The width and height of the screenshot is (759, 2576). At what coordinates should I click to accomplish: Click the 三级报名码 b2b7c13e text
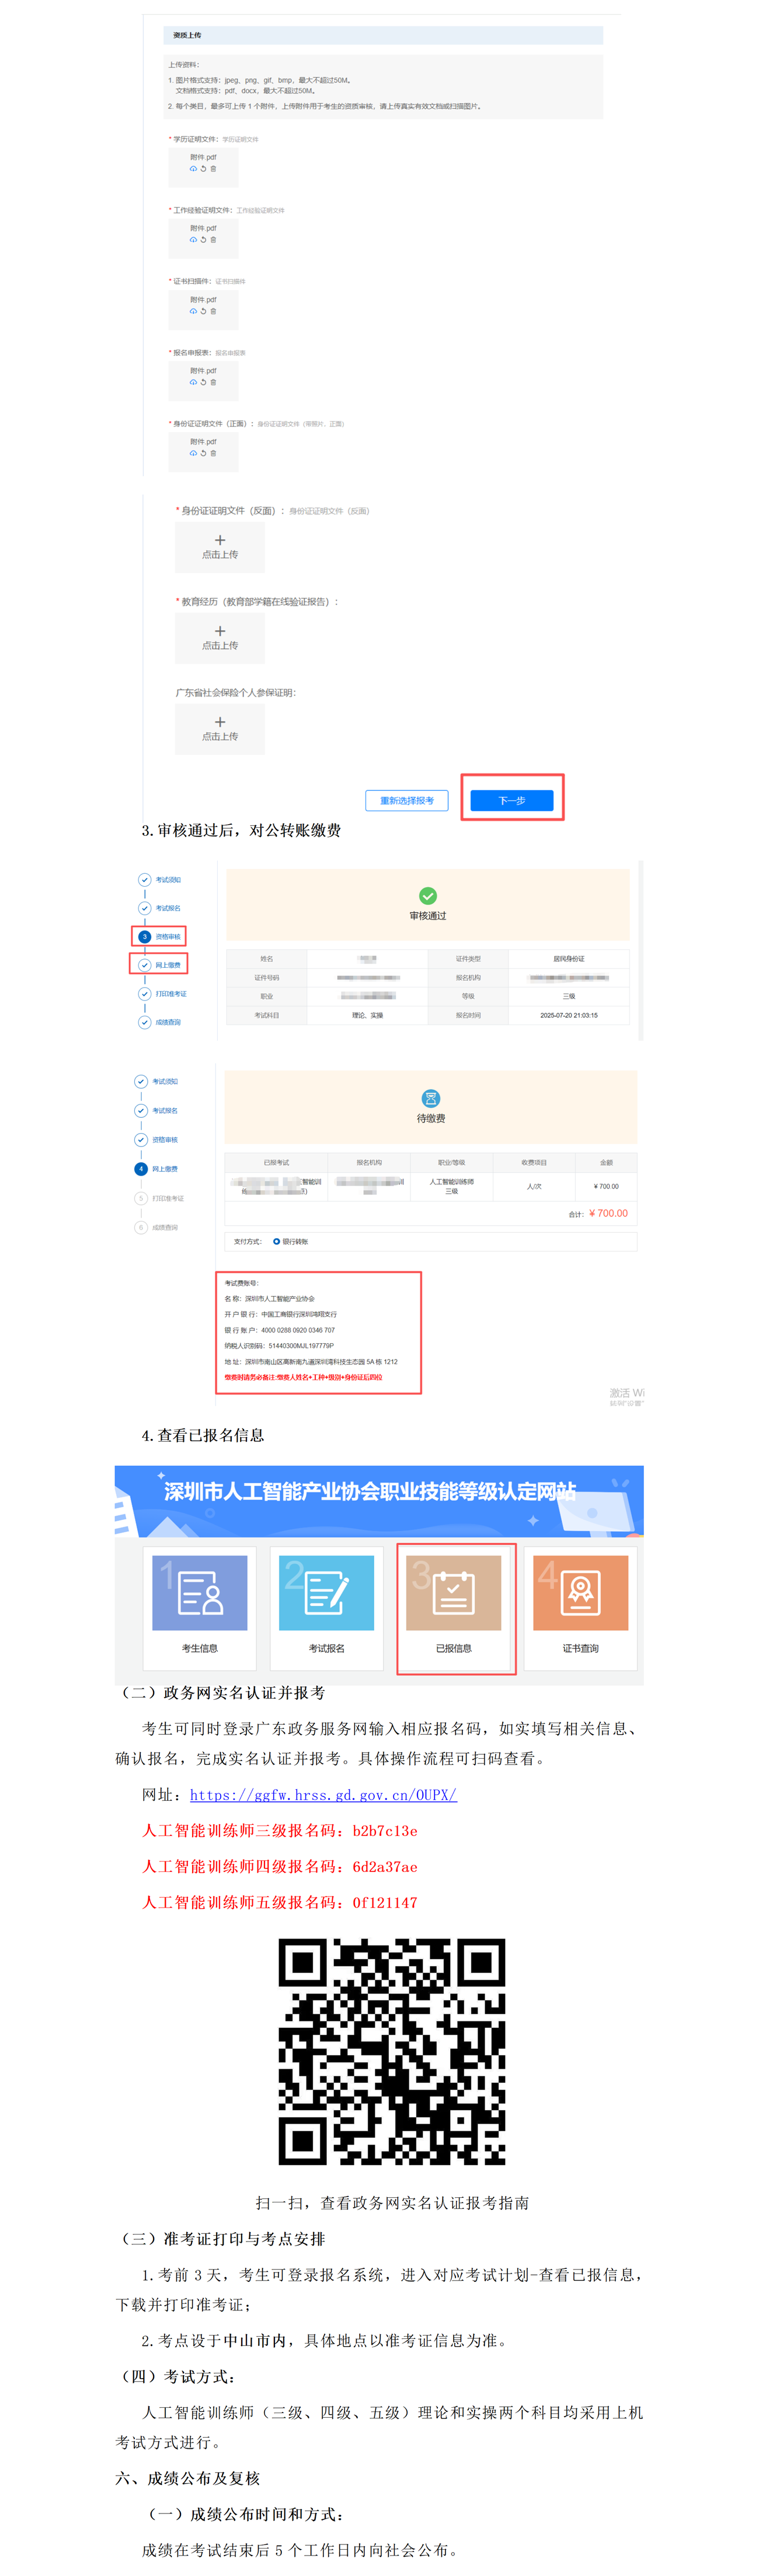385,1831
